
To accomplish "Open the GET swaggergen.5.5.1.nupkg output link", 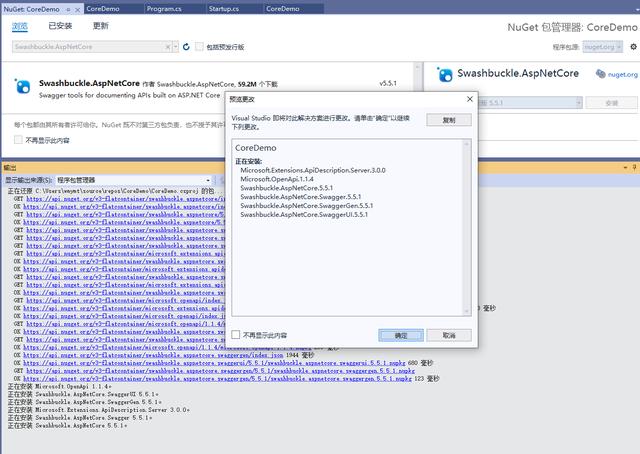I will (x=220, y=371).
